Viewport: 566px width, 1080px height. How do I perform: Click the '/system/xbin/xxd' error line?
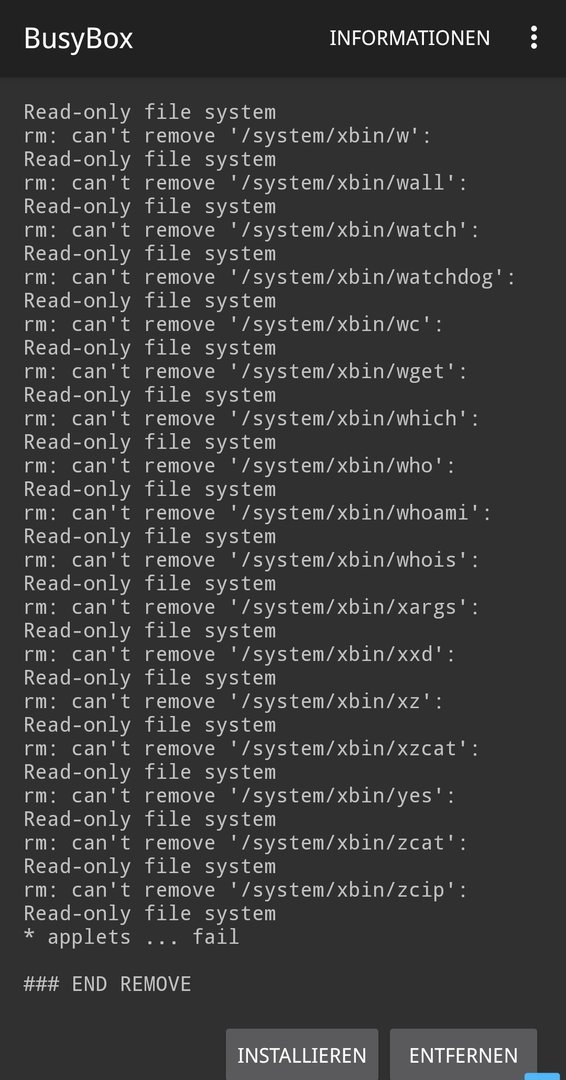pyautogui.click(x=240, y=654)
